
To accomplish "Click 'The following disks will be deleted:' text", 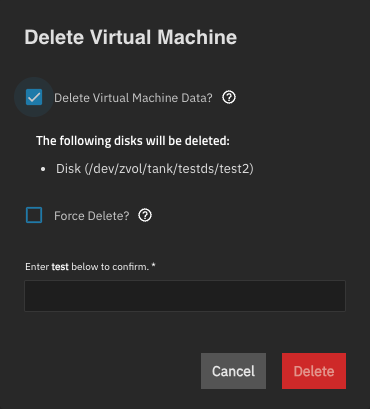I will tap(133, 141).
